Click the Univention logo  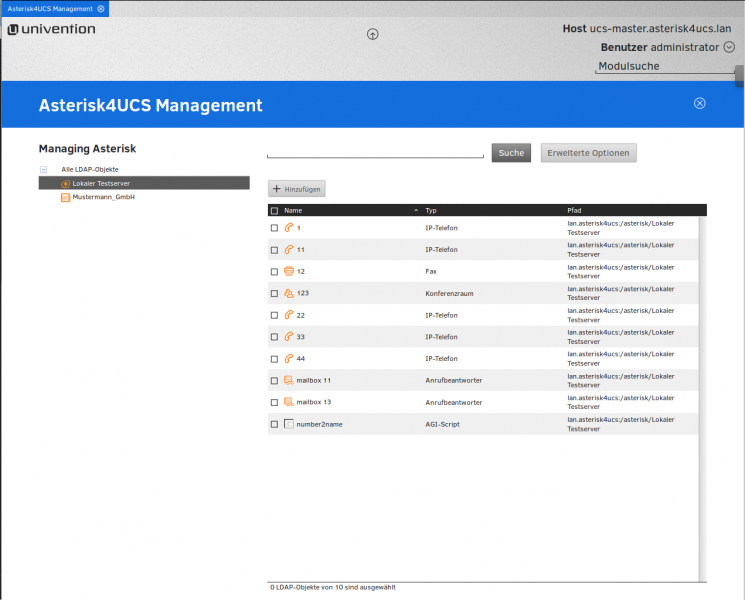(x=51, y=29)
